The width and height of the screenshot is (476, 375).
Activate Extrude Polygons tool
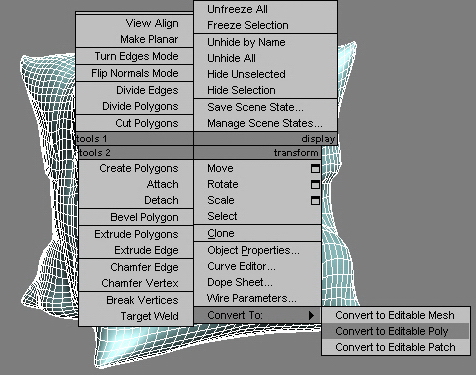136,234
